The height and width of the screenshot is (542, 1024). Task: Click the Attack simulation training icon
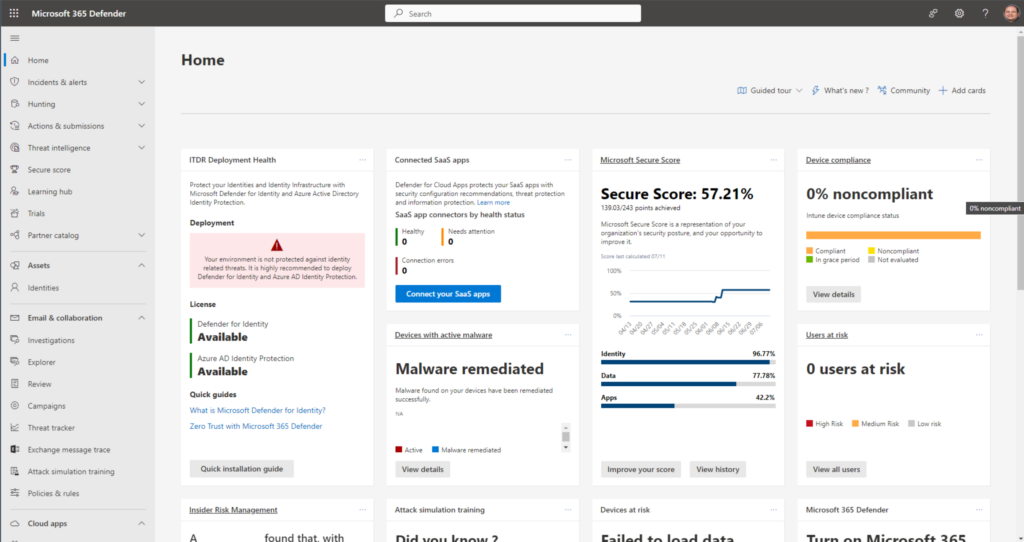tap(14, 471)
